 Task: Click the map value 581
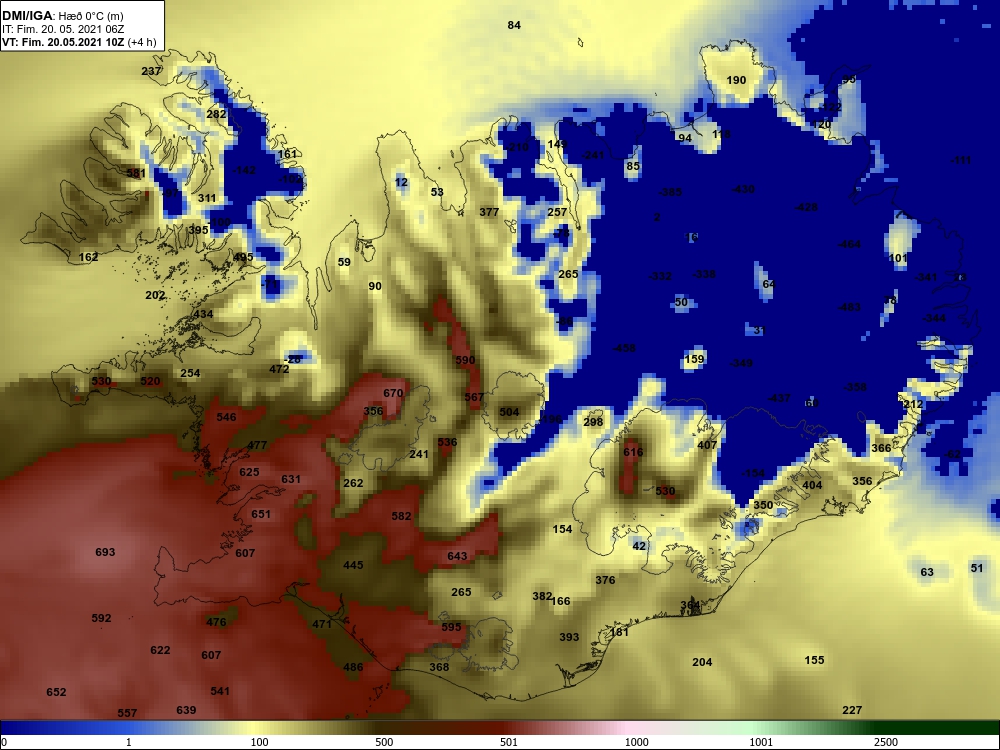point(136,172)
